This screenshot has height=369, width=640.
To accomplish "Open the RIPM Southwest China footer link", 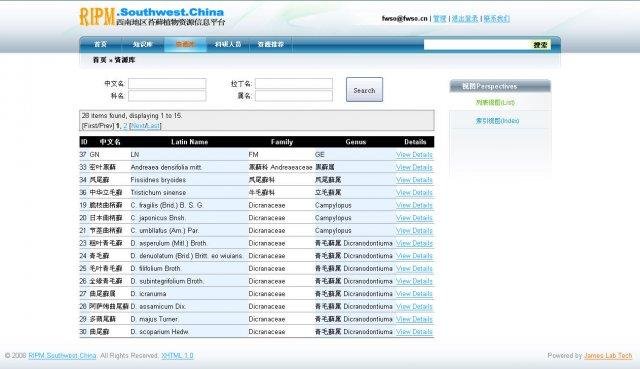I will [62, 356].
